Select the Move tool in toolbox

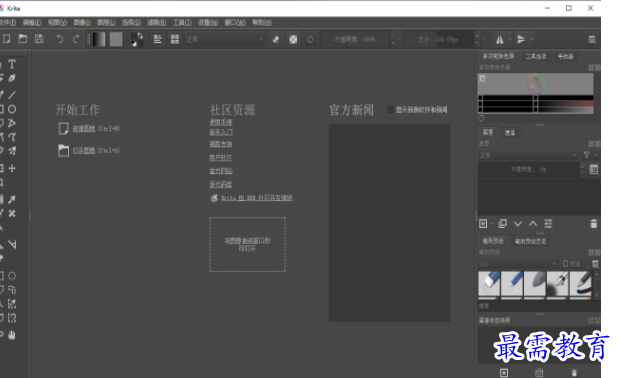pyautogui.click(x=12, y=168)
